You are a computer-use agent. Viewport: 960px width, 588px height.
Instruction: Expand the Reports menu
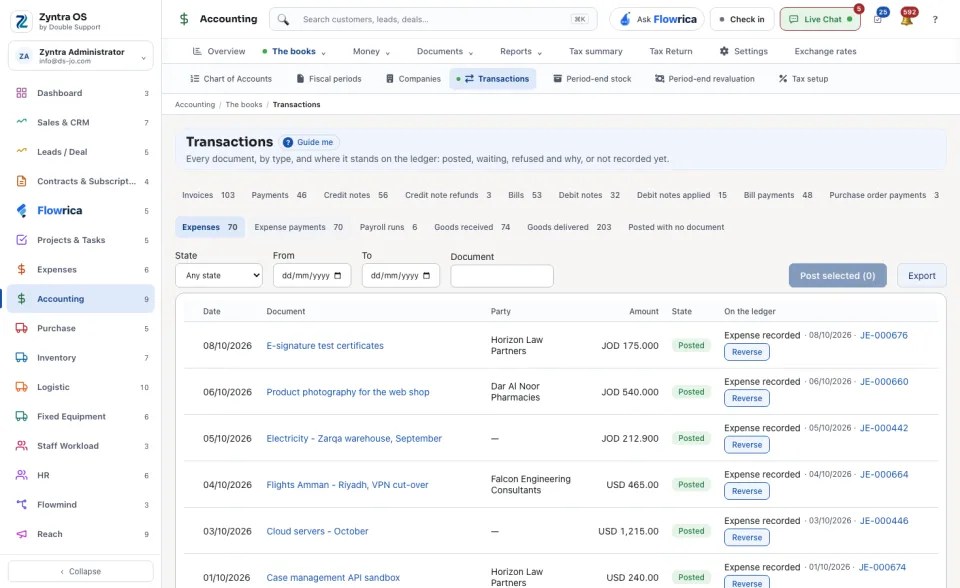point(520,51)
